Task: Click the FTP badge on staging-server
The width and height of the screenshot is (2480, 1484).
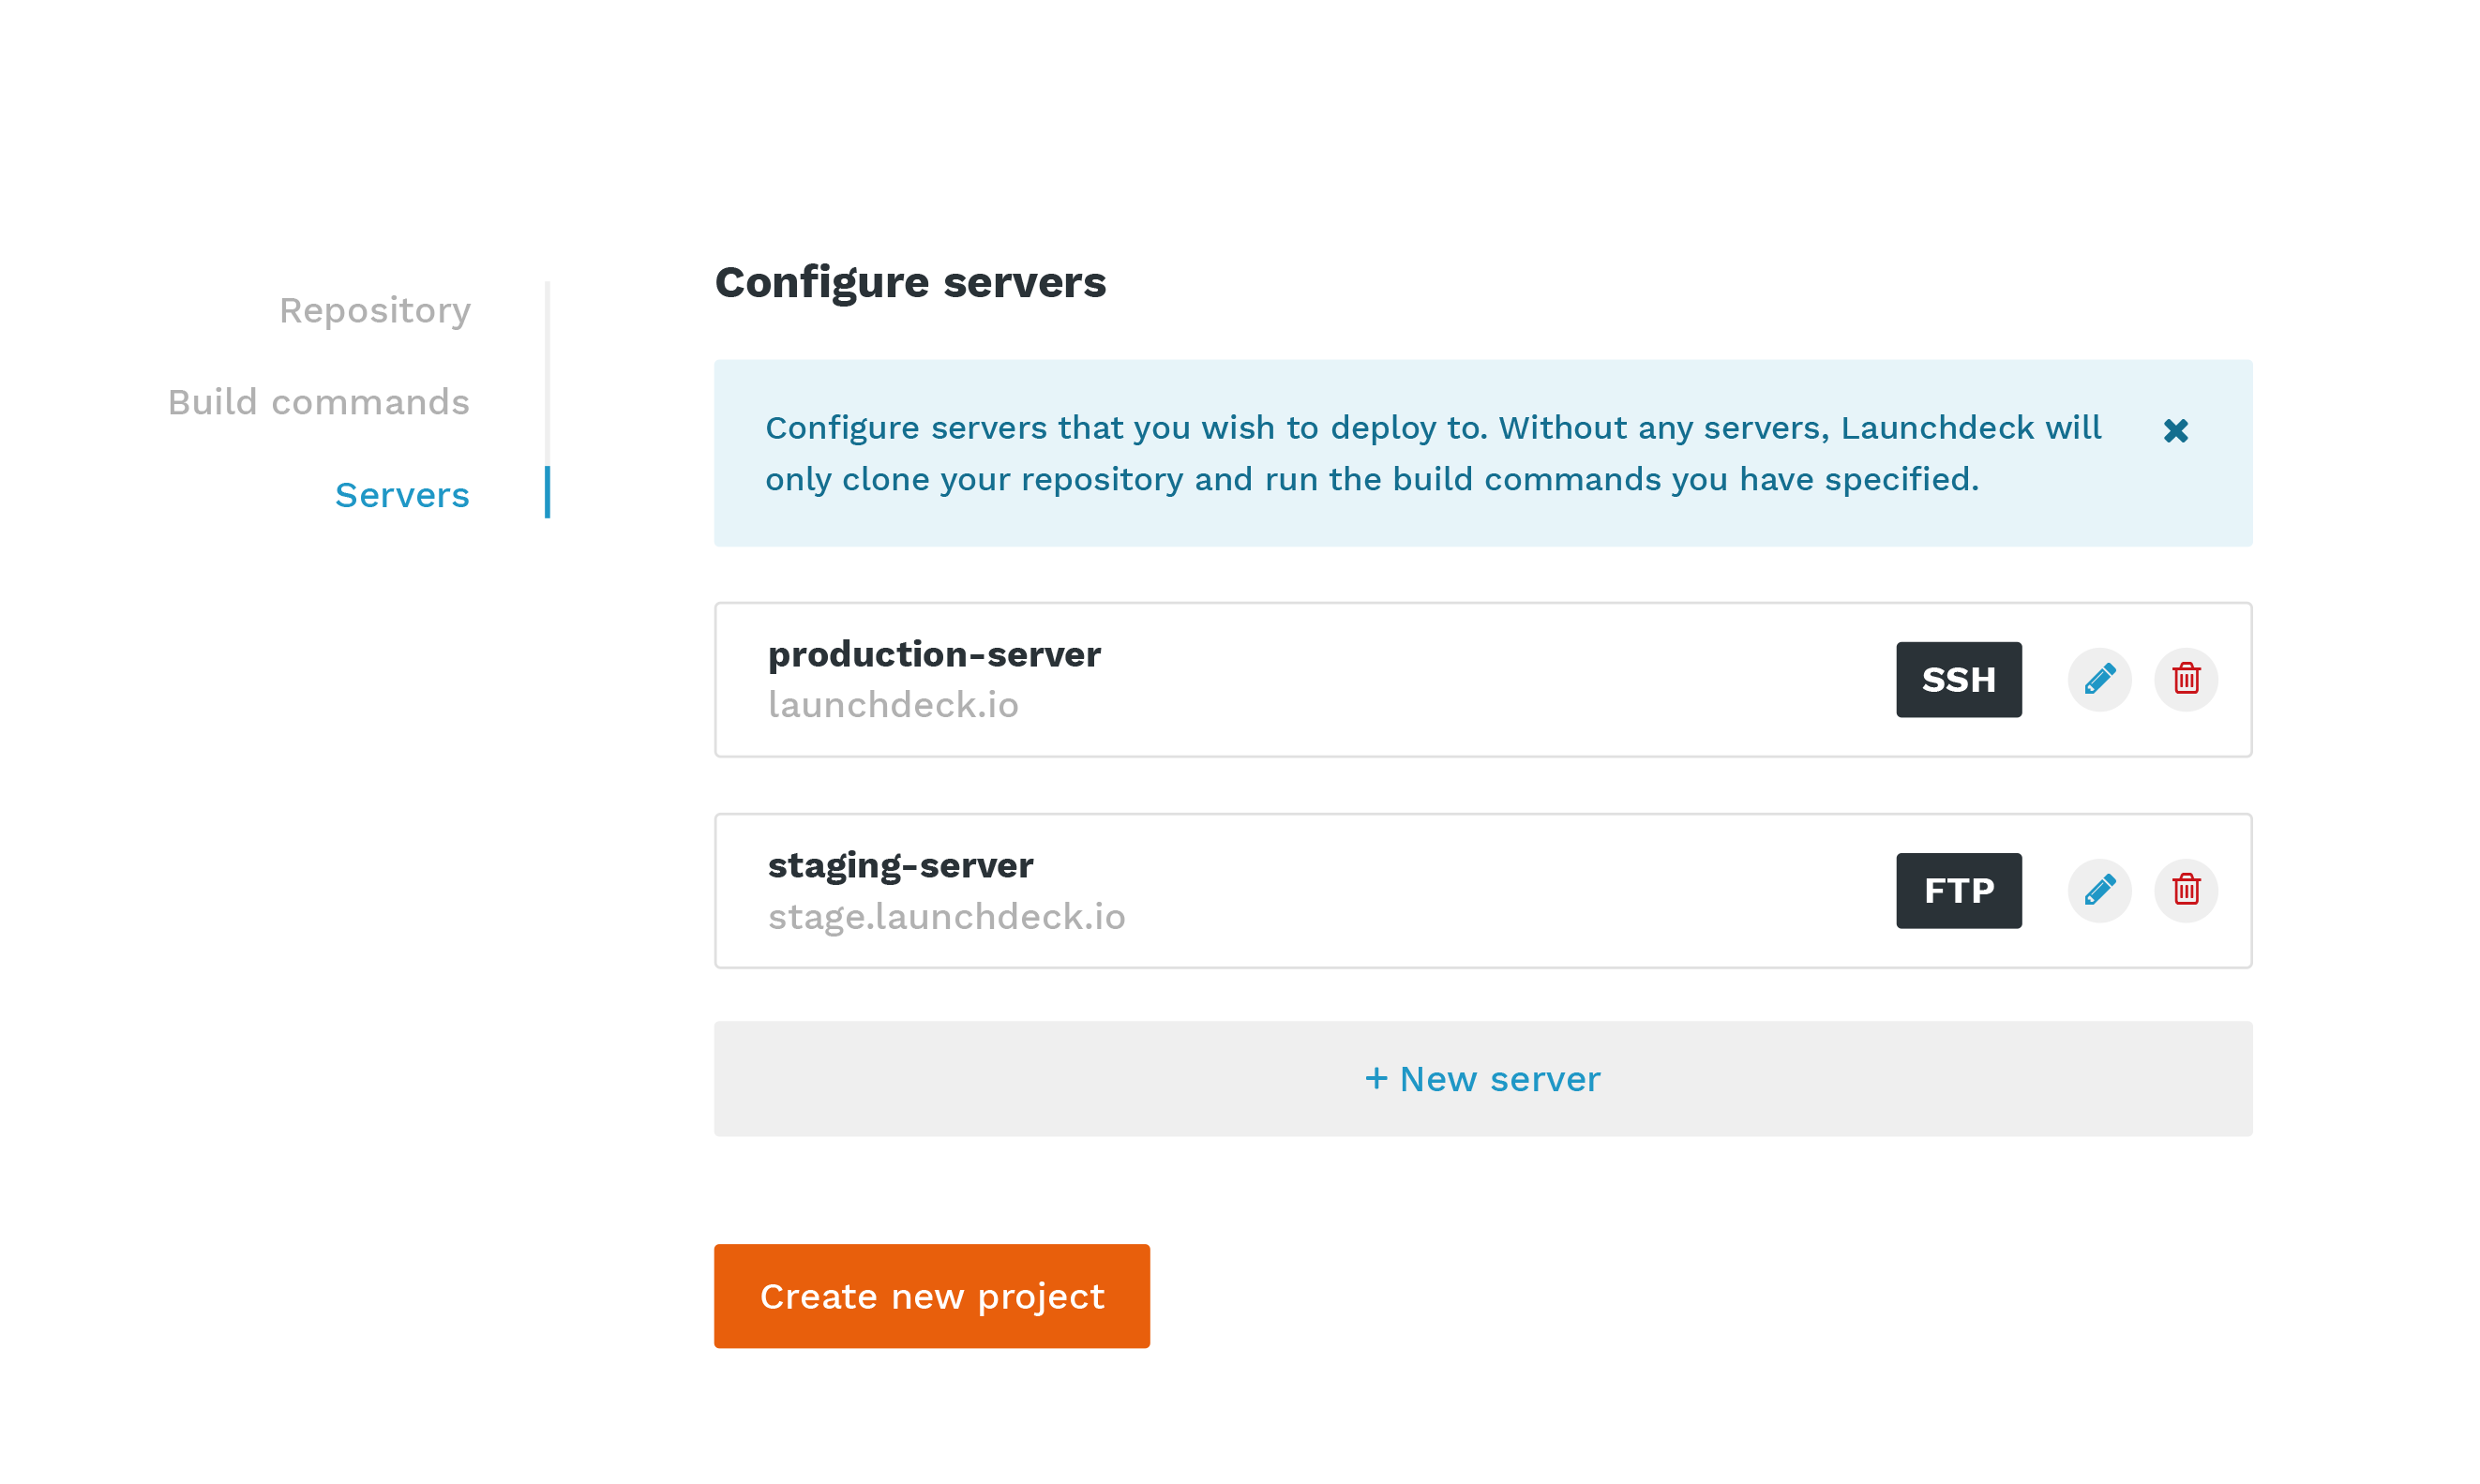Action: [1958, 890]
